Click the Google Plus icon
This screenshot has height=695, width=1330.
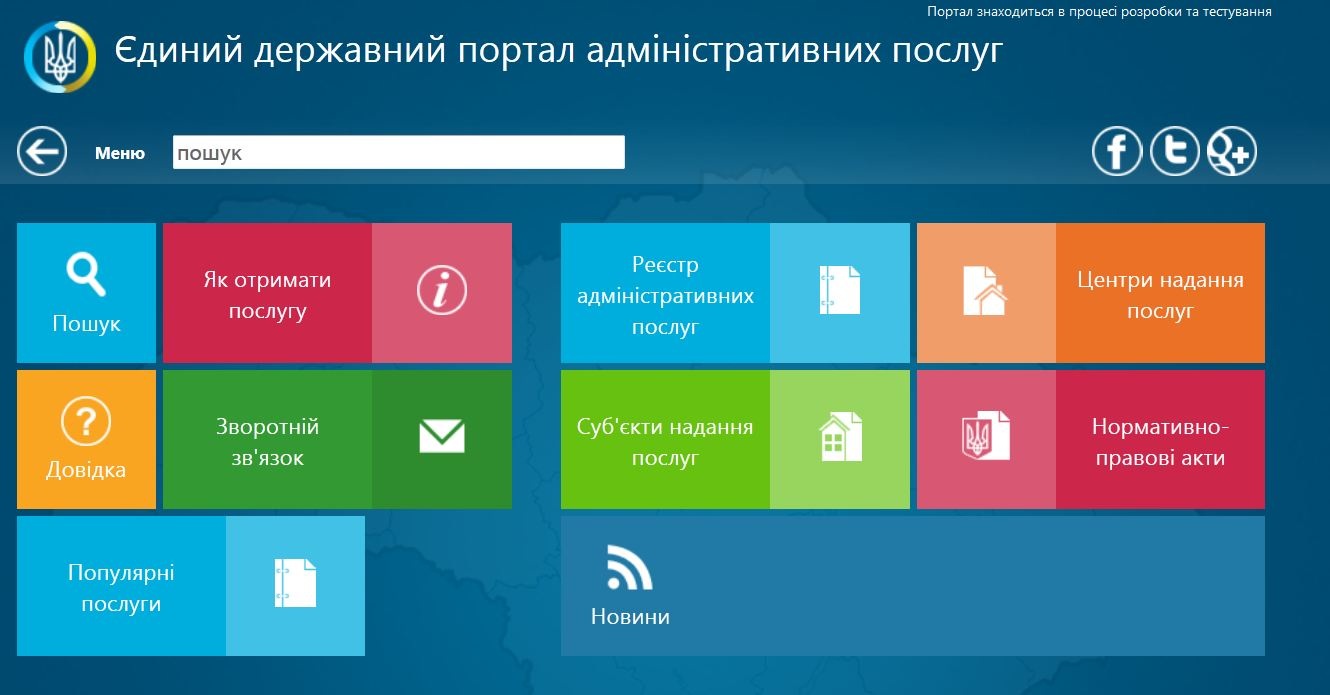(x=1231, y=153)
